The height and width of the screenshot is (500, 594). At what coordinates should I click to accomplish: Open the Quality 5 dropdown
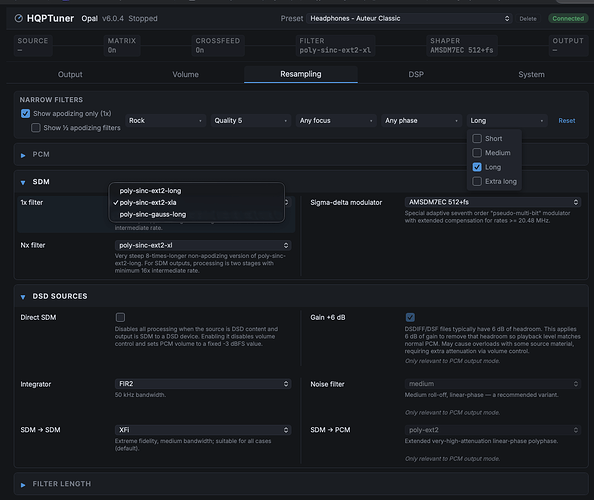[251, 120]
